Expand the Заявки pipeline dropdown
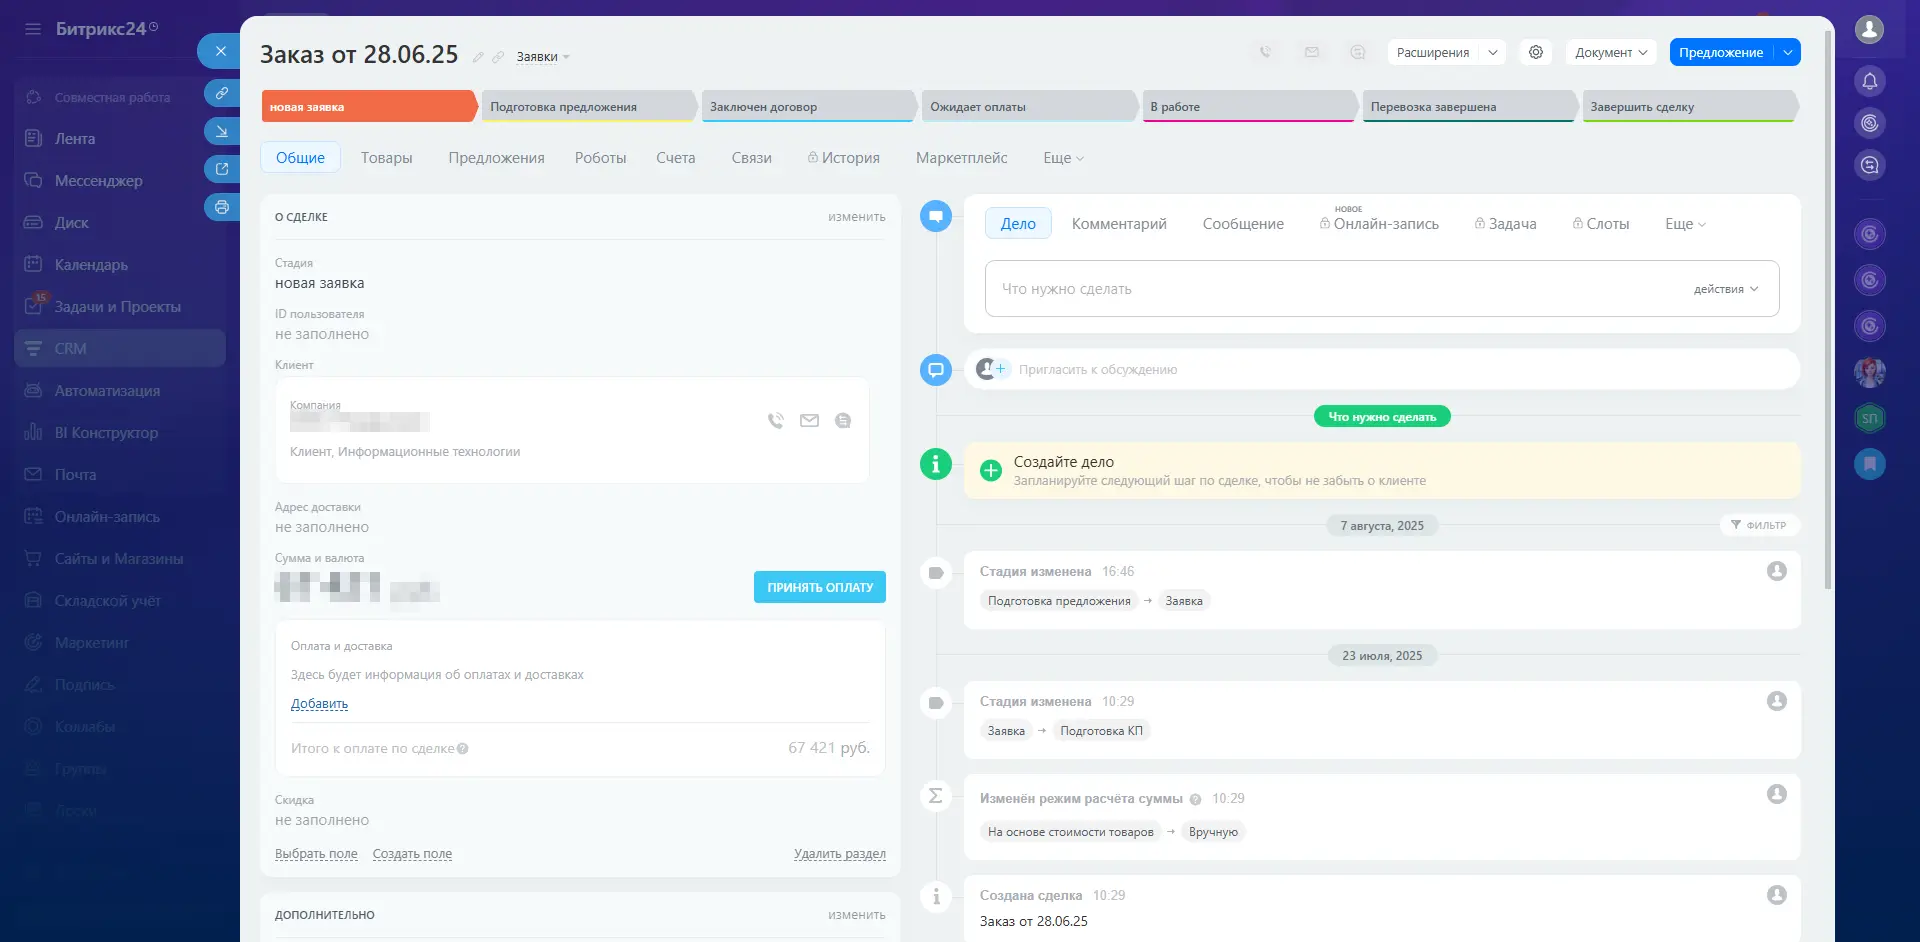This screenshot has height=942, width=1920. pos(543,57)
